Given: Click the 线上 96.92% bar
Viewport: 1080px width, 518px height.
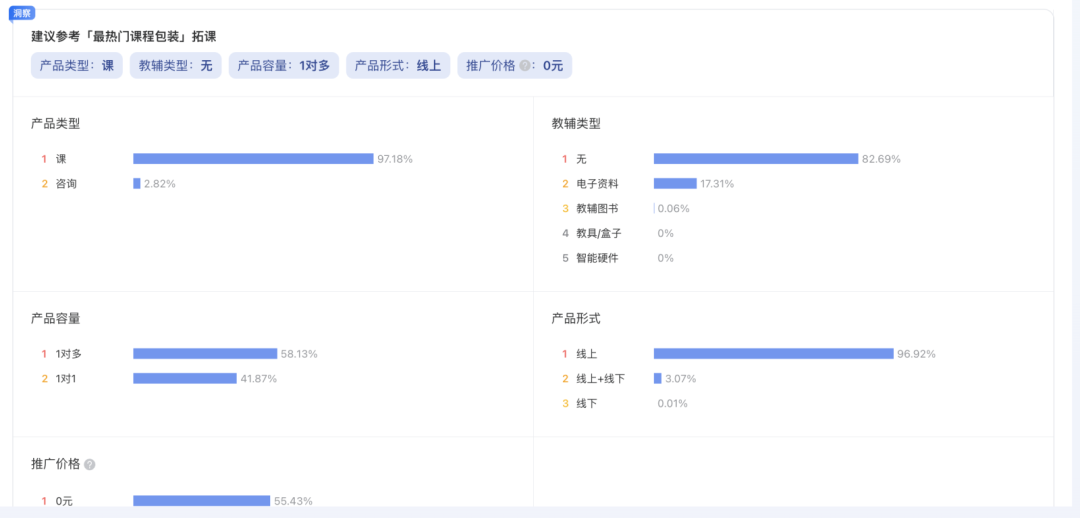Looking at the screenshot, I should (x=773, y=353).
